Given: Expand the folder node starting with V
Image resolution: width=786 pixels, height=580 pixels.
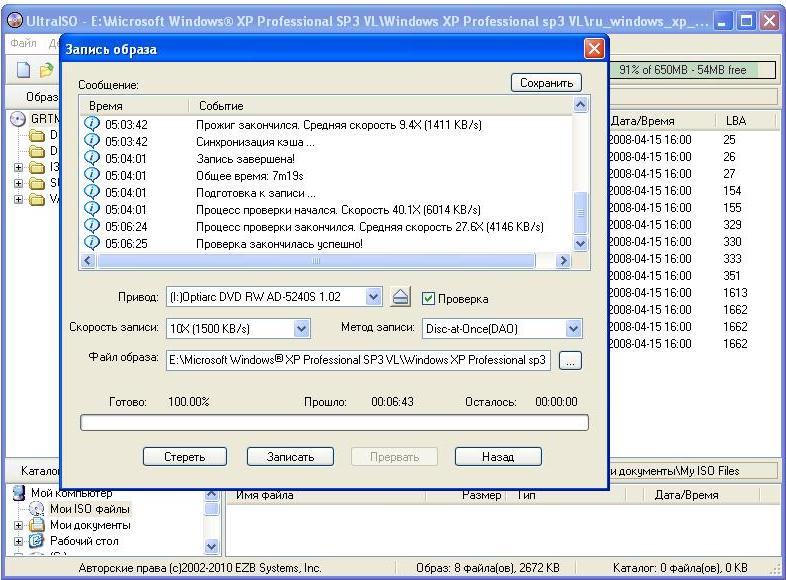Looking at the screenshot, I should pyautogui.click(x=19, y=200).
